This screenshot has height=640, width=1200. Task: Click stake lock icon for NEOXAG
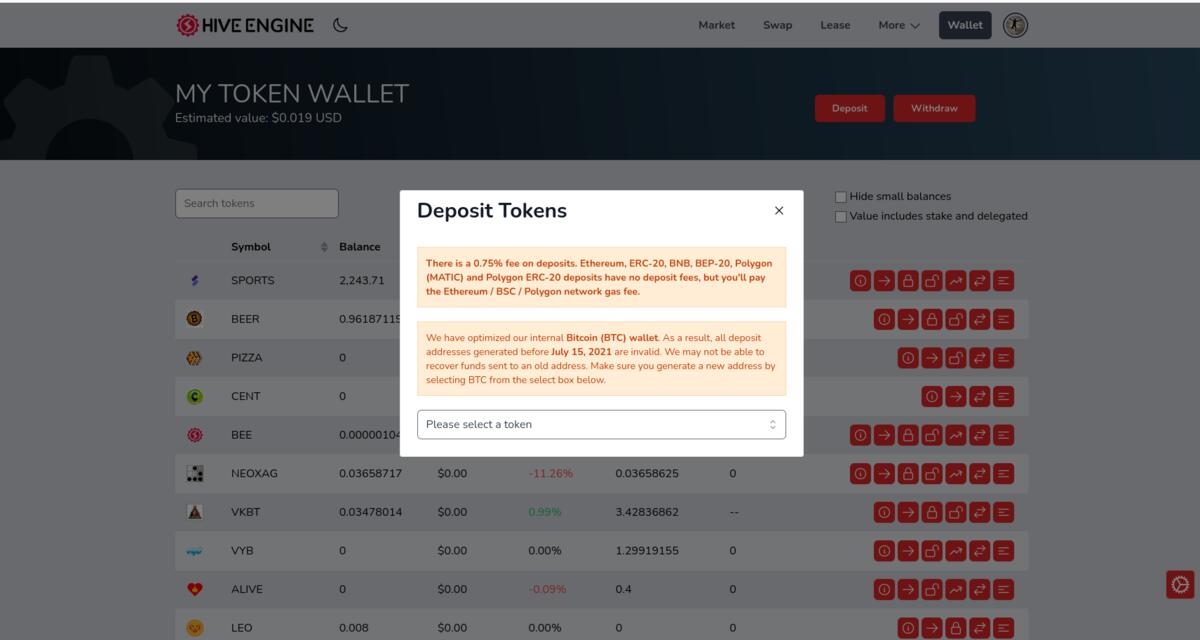[x=908, y=473]
